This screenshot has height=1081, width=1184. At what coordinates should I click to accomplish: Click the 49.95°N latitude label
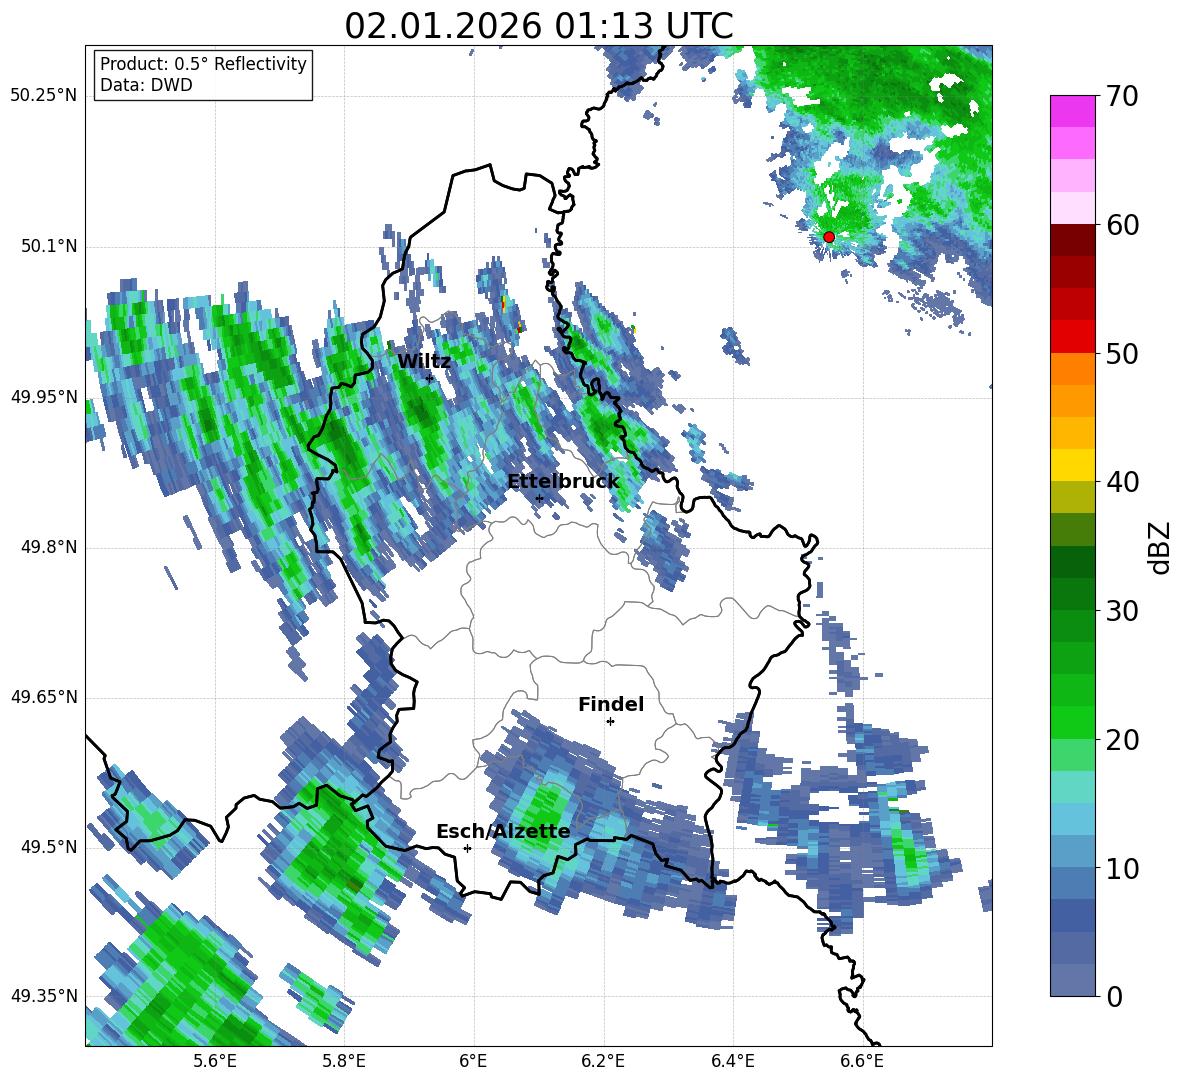coord(44,397)
